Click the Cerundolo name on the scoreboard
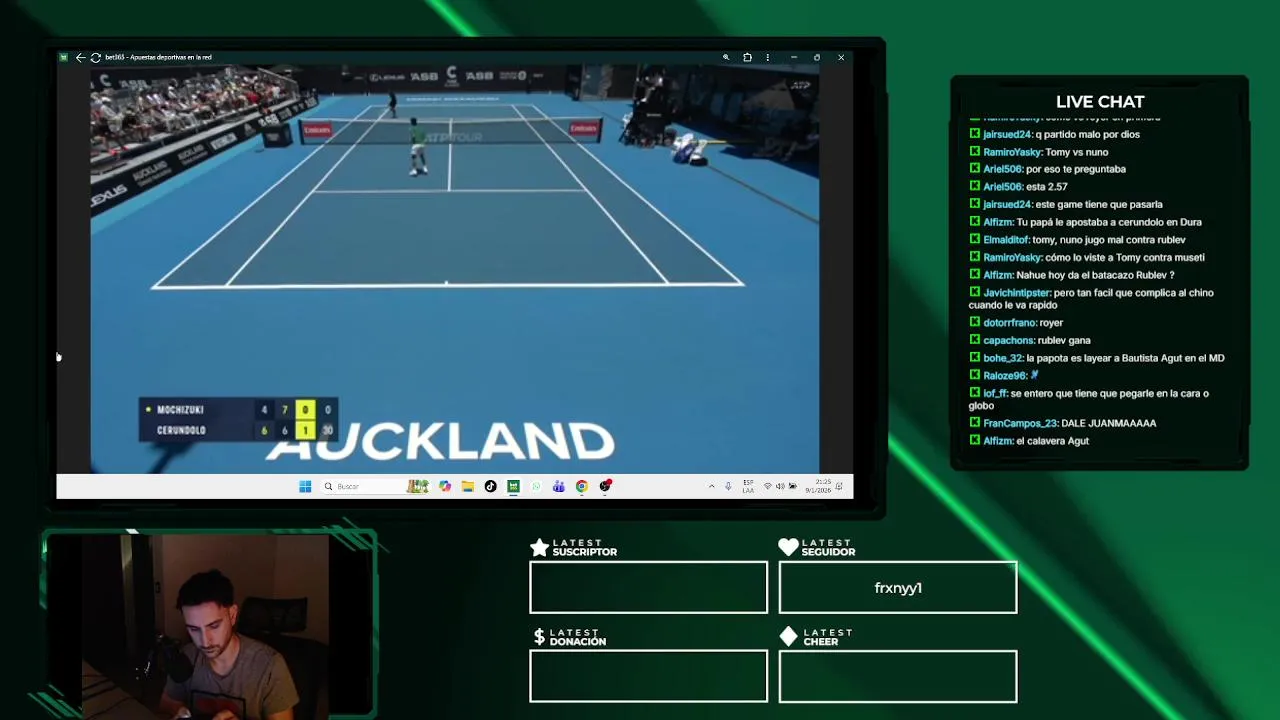Screen dimensions: 1280x720 [181, 430]
